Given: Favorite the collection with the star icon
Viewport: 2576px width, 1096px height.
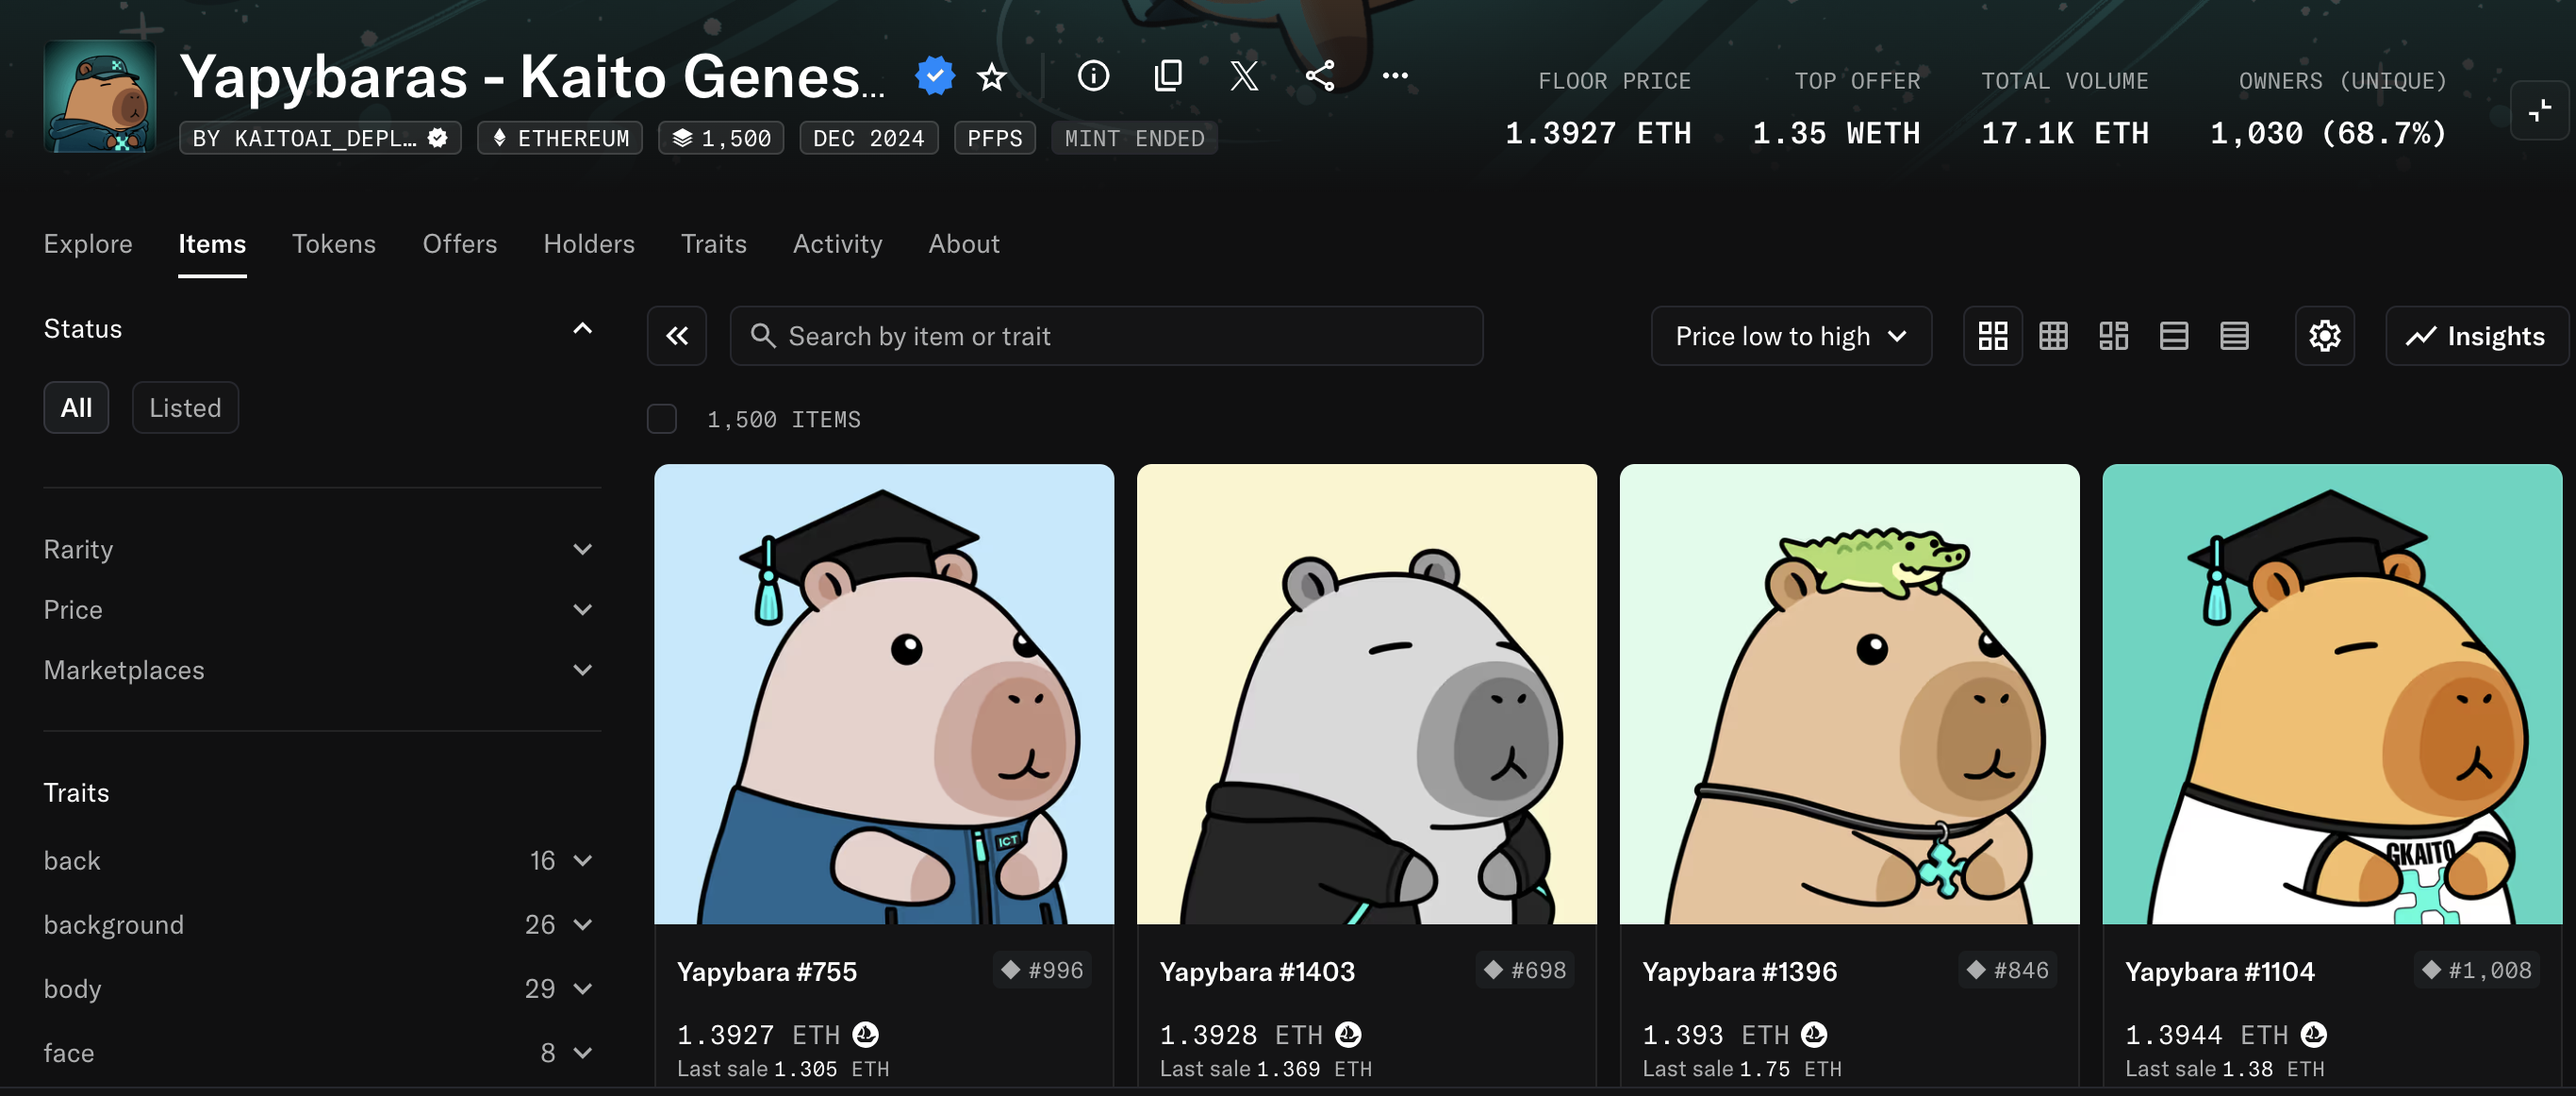Looking at the screenshot, I should click(x=991, y=76).
